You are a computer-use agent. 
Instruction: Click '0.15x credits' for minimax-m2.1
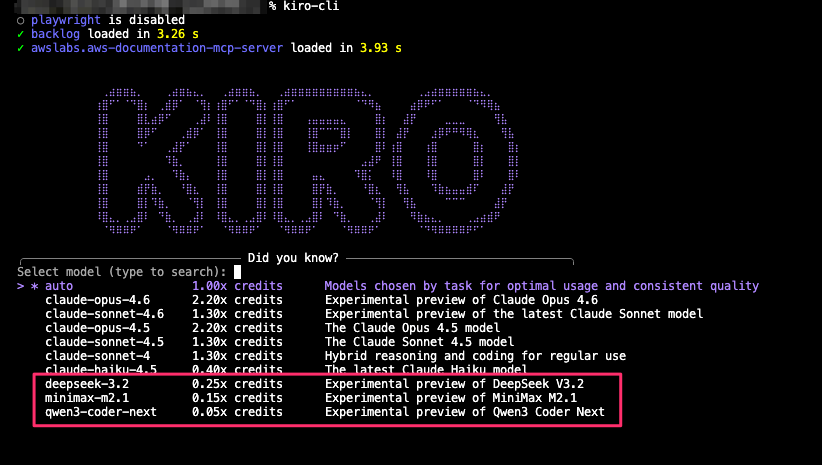click(237, 398)
